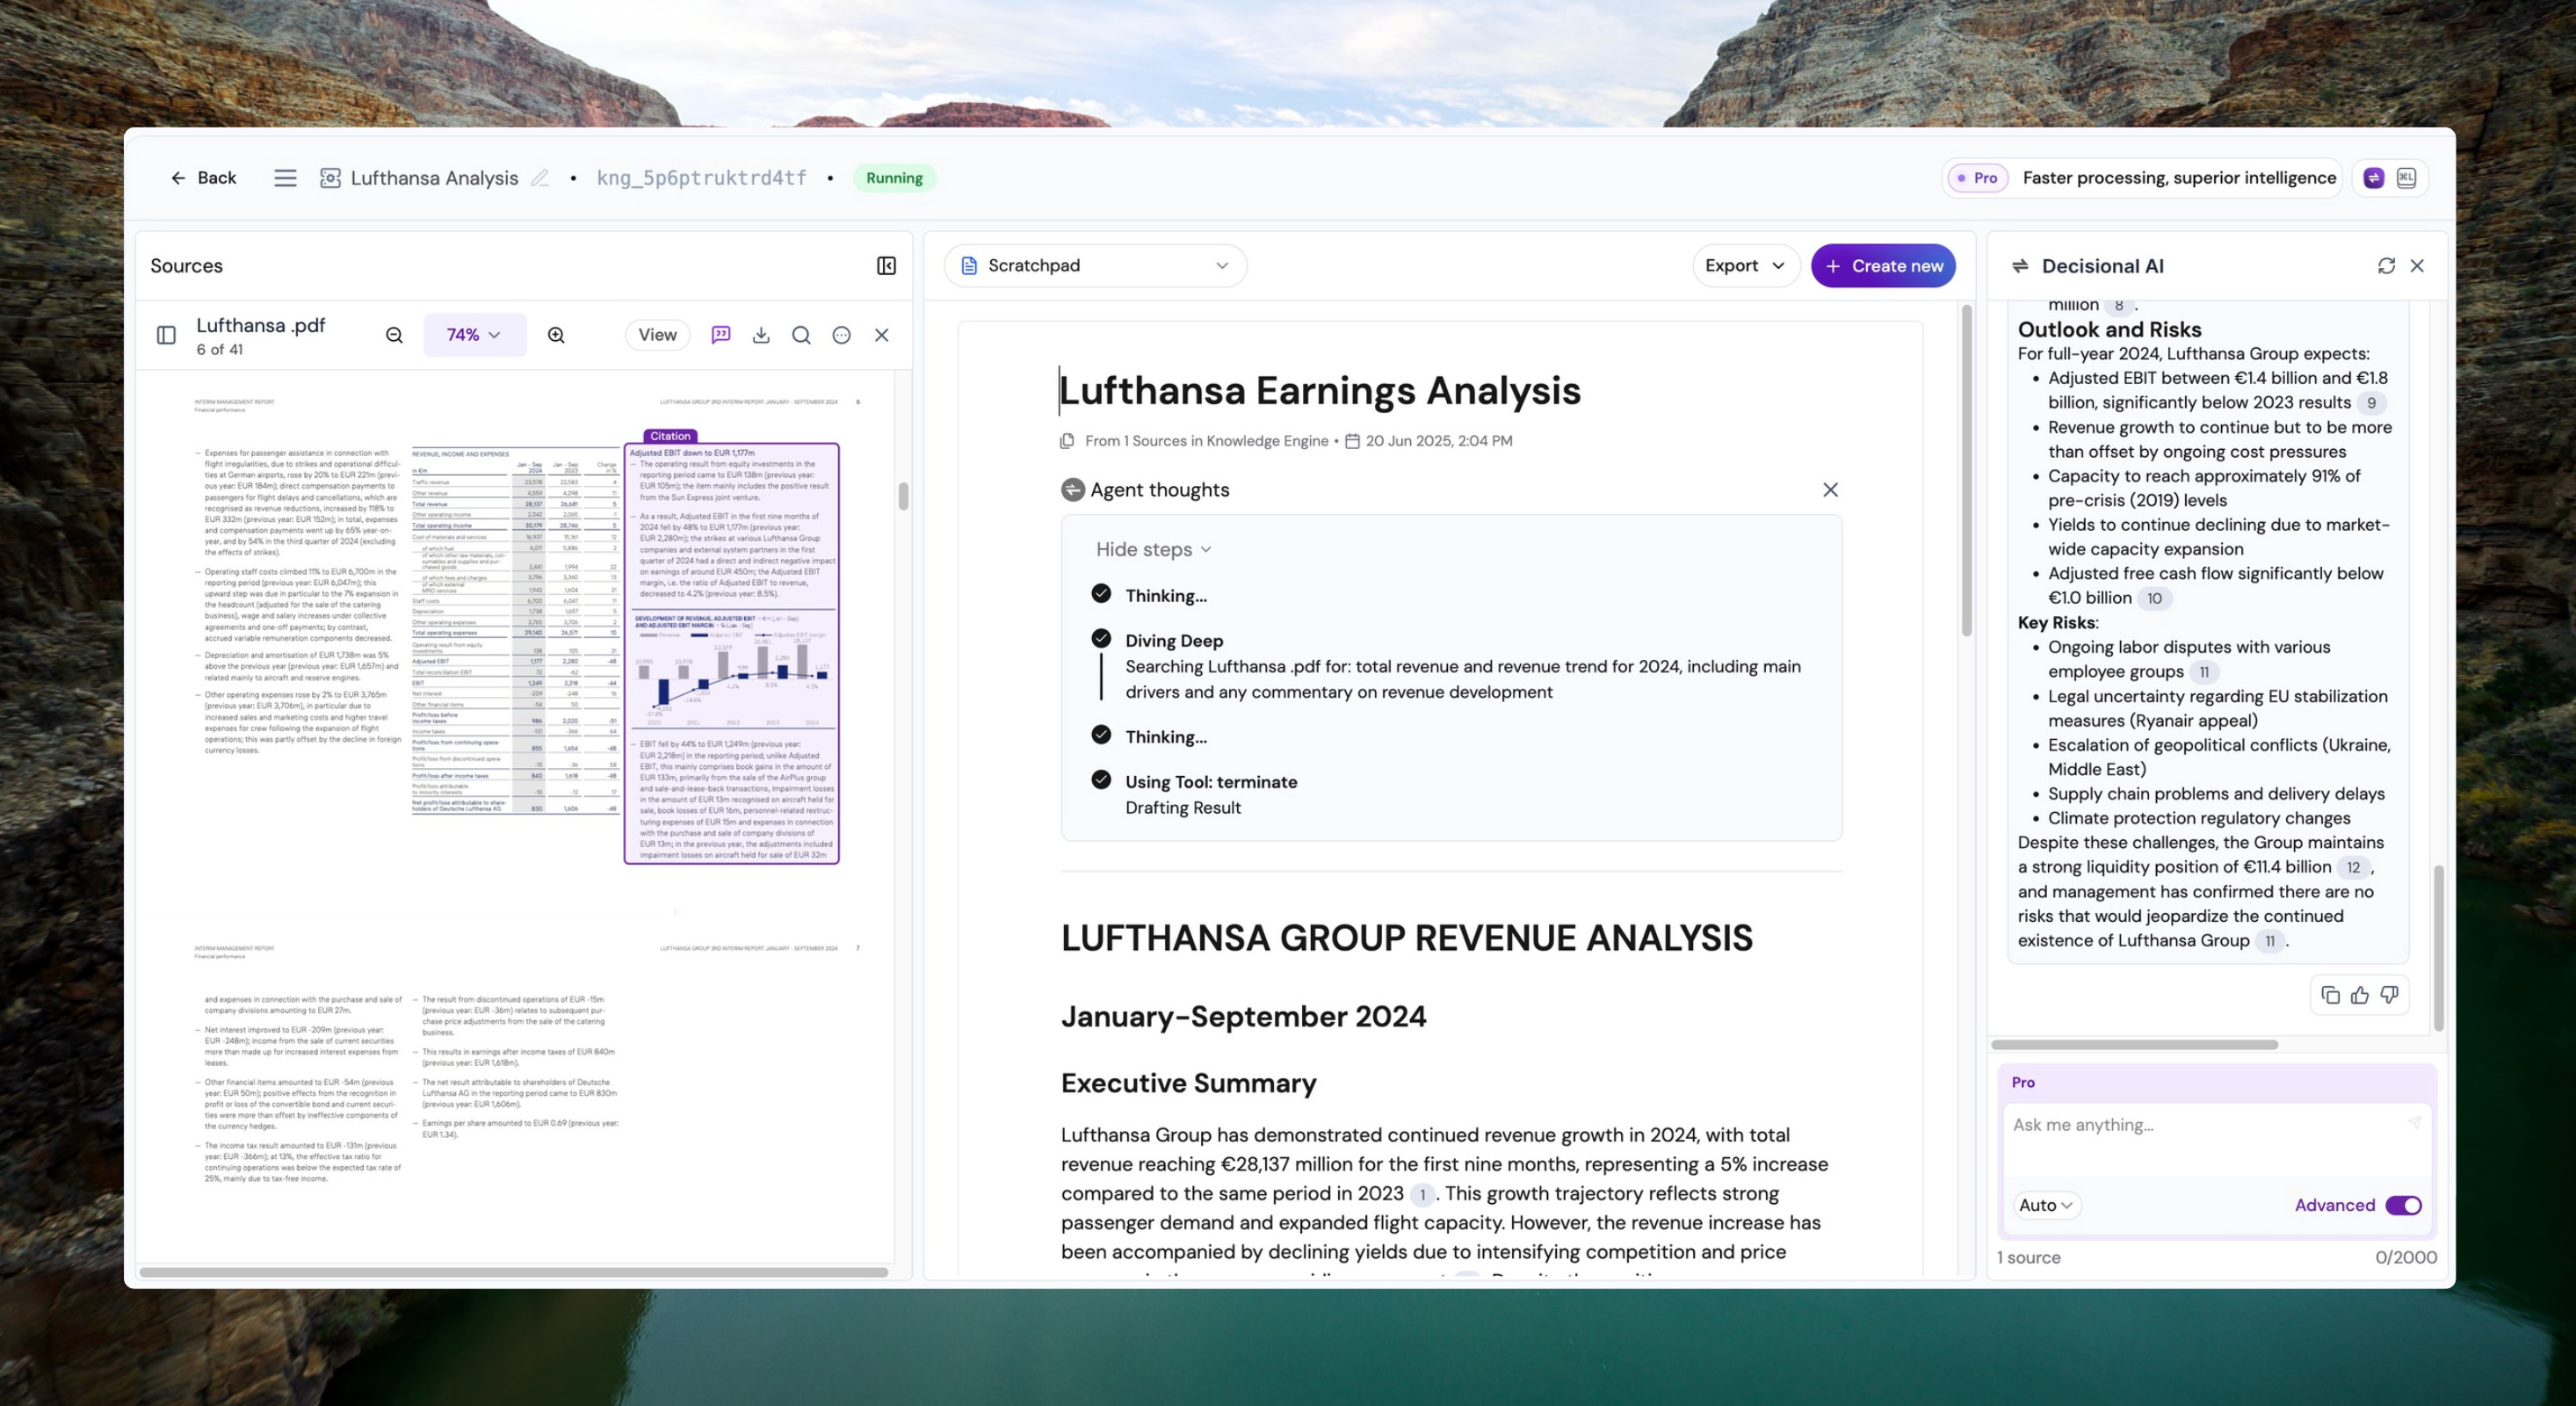Open citation 9 in Outlook and Risks
This screenshot has width=2576, height=1406.
coord(2371,403)
